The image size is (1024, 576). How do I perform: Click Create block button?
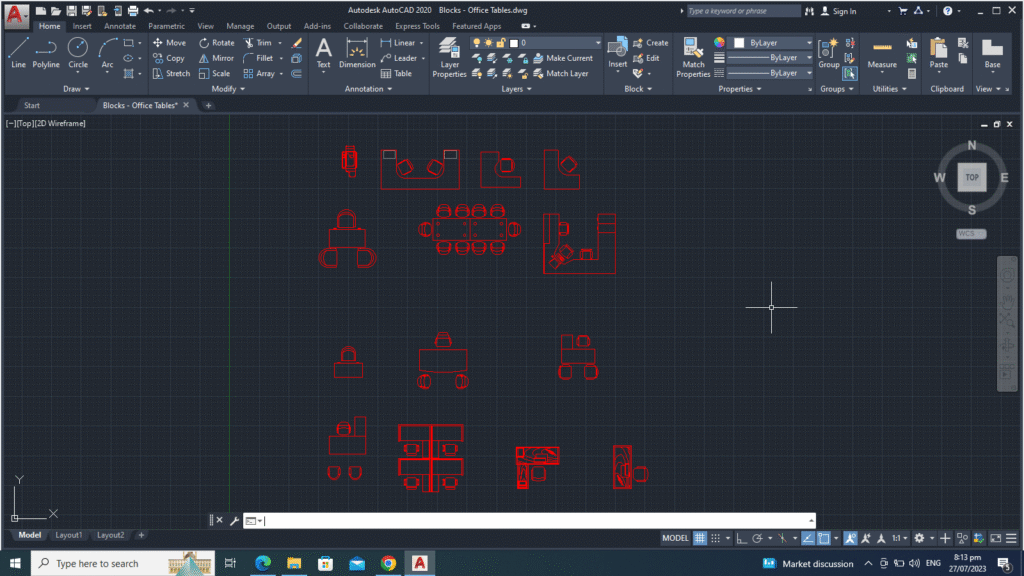tap(650, 42)
